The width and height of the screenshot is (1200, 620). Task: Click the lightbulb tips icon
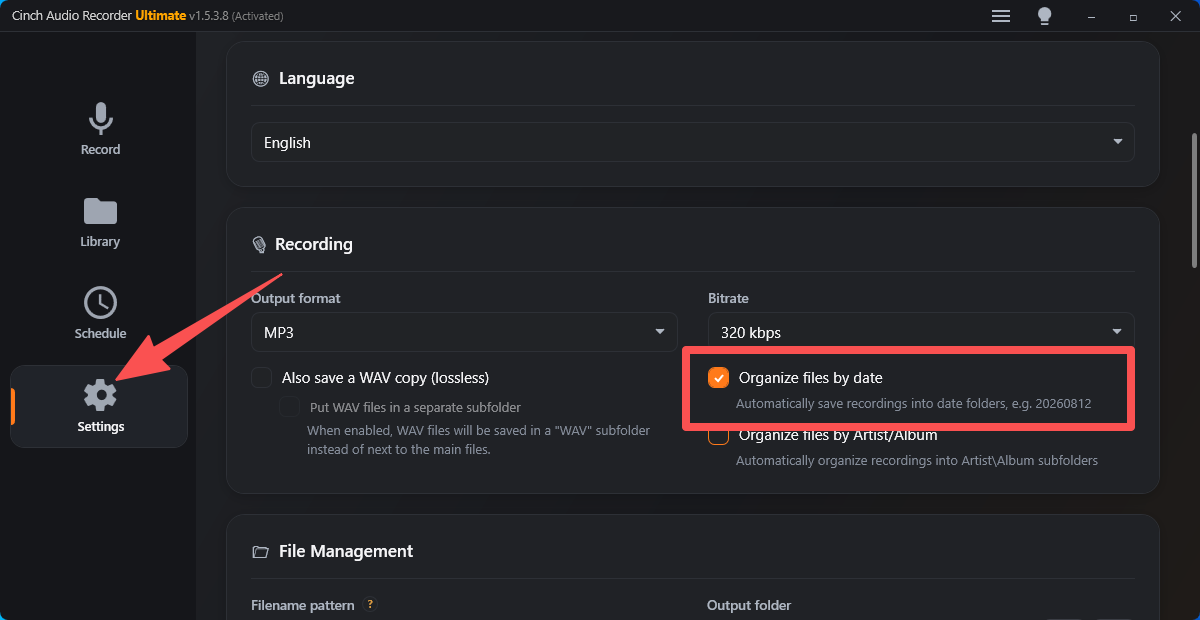coord(1044,16)
